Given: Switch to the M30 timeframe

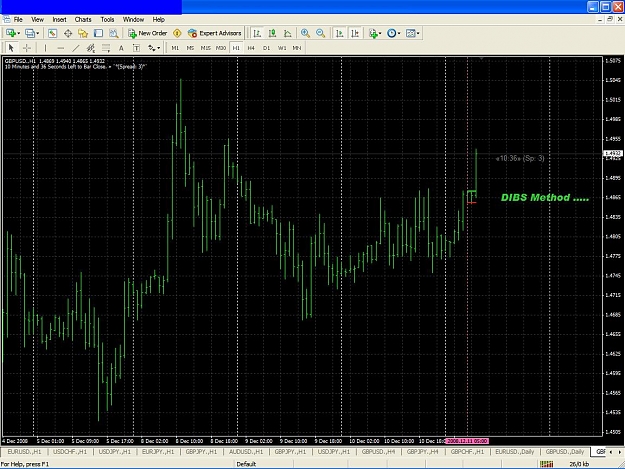Looking at the screenshot, I should pos(220,48).
